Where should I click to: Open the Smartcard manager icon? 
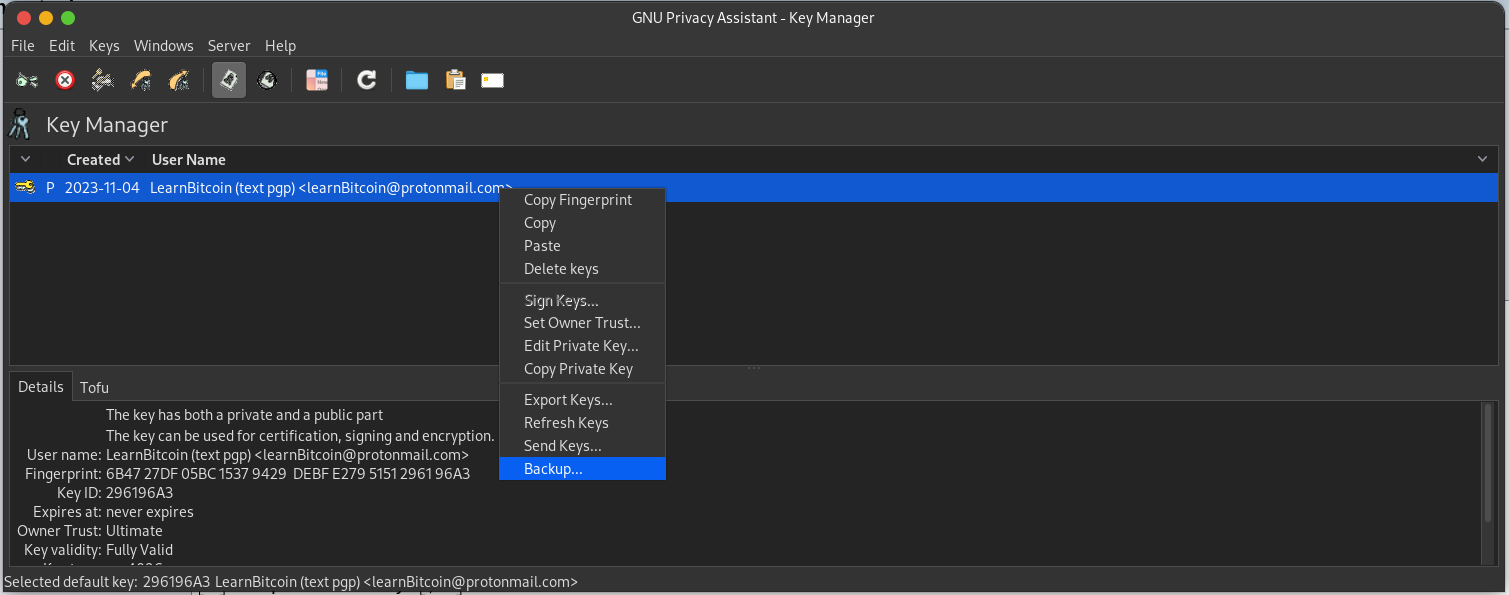[492, 80]
